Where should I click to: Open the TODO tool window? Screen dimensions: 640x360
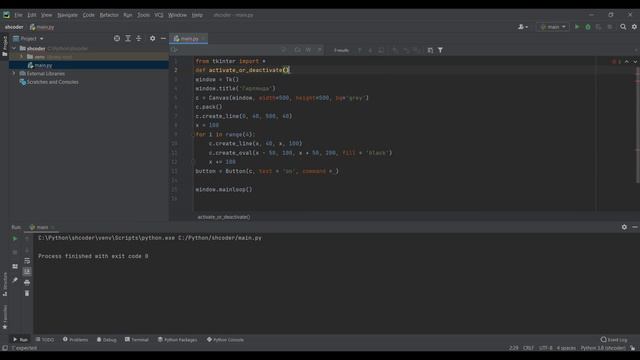[x=45, y=340]
